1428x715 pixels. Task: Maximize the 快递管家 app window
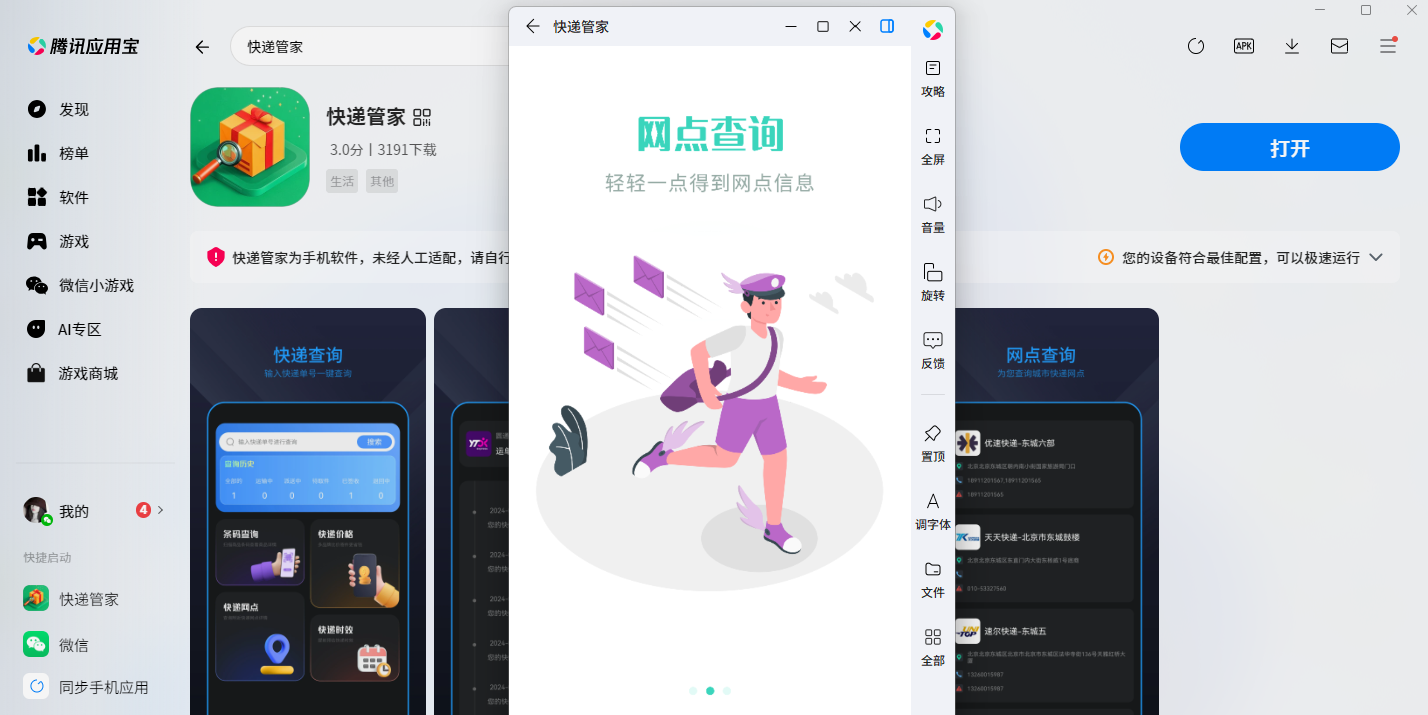point(823,26)
